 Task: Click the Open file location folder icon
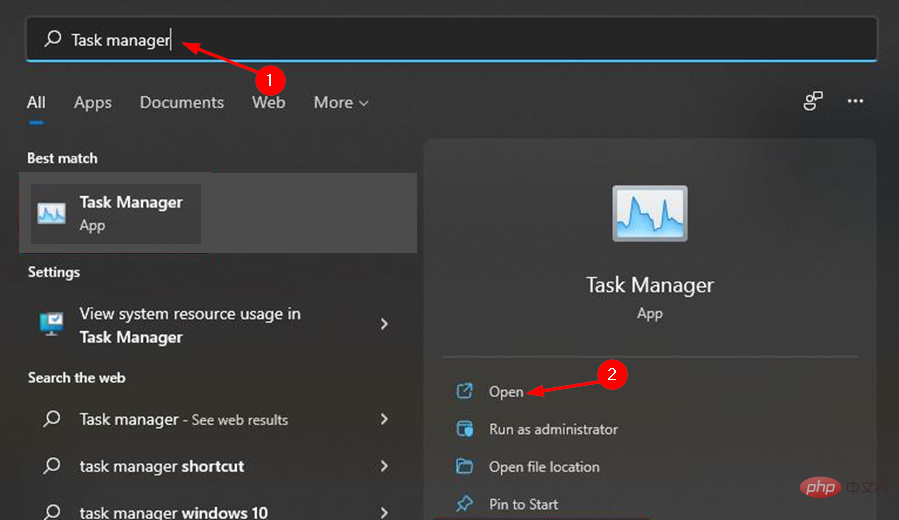[x=464, y=466]
